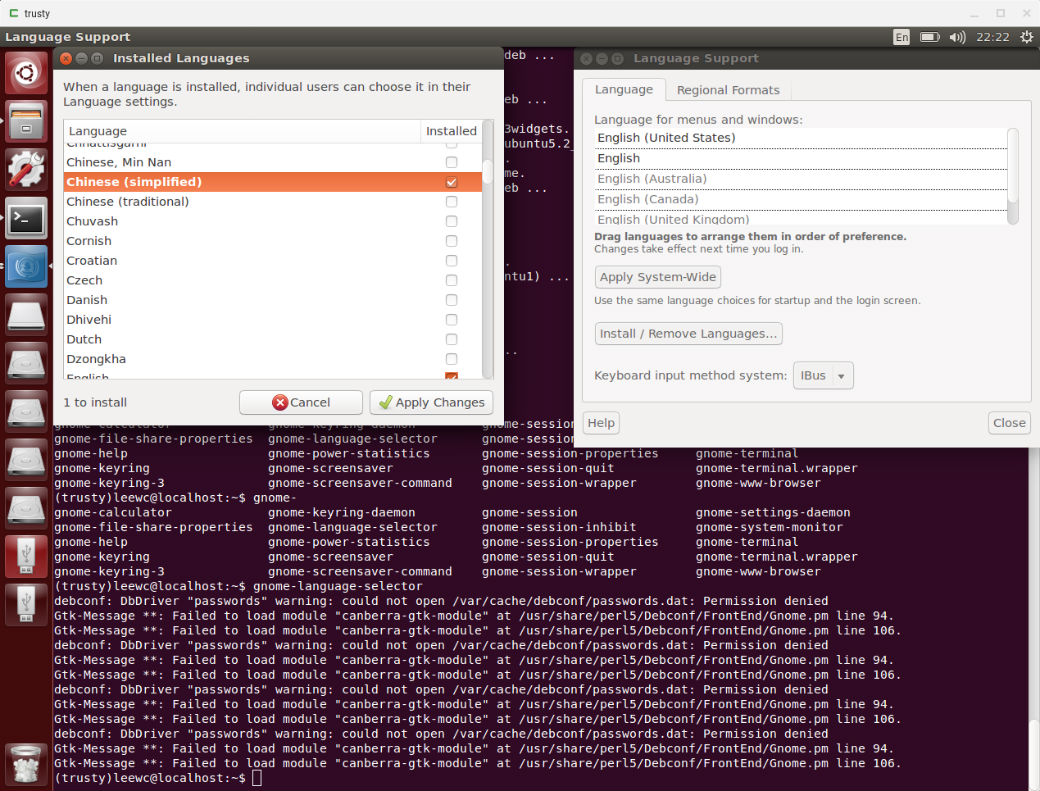Image resolution: width=1040 pixels, height=791 pixels.
Task: Select English (United Kingdom) in menu languages
Action: (x=801, y=219)
